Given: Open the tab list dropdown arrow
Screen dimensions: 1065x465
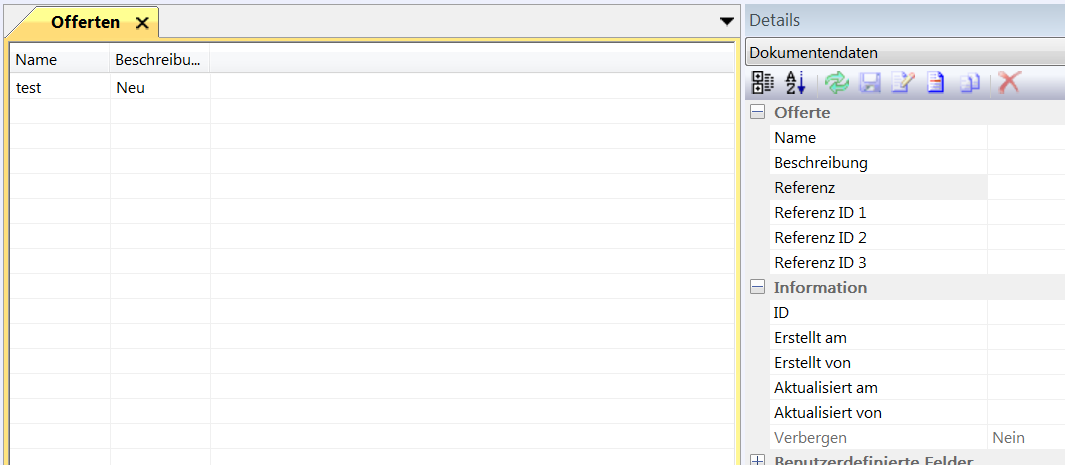Looking at the screenshot, I should [x=727, y=21].
